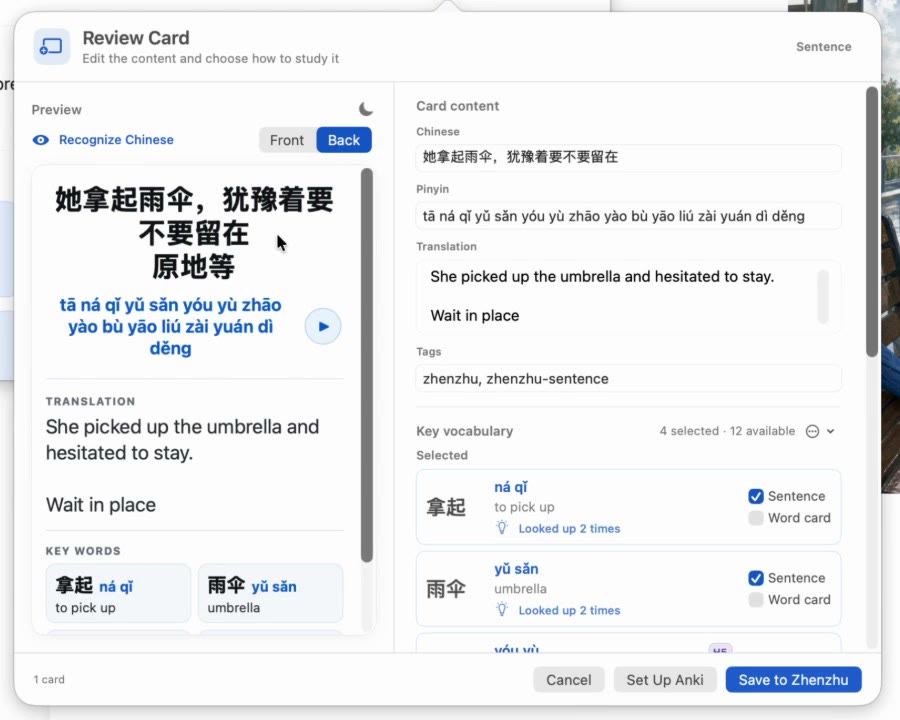Click lightbulb icon for yǔ sǎn lookups
Image resolution: width=900 pixels, height=720 pixels.
click(502, 610)
